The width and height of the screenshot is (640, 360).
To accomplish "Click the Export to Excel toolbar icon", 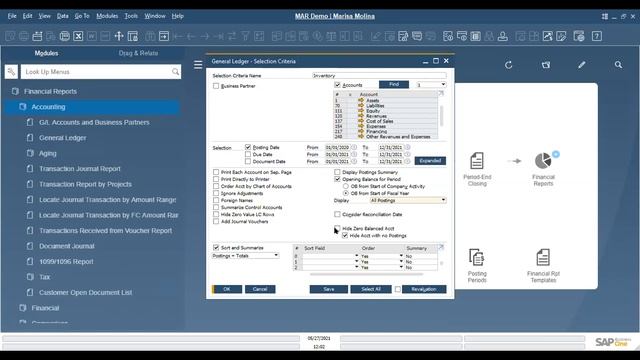I will pyautogui.click(x=78, y=36).
